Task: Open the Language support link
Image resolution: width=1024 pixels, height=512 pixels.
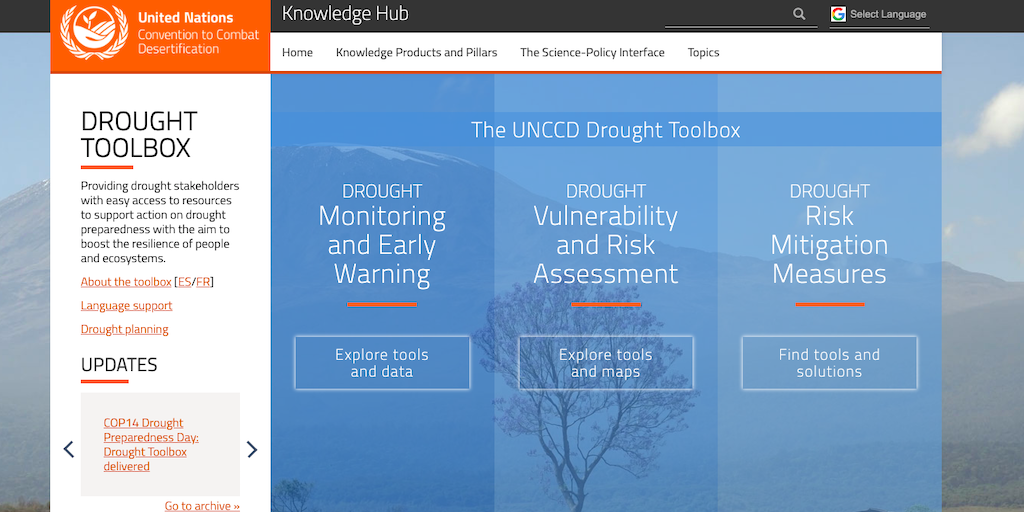Action: point(127,306)
